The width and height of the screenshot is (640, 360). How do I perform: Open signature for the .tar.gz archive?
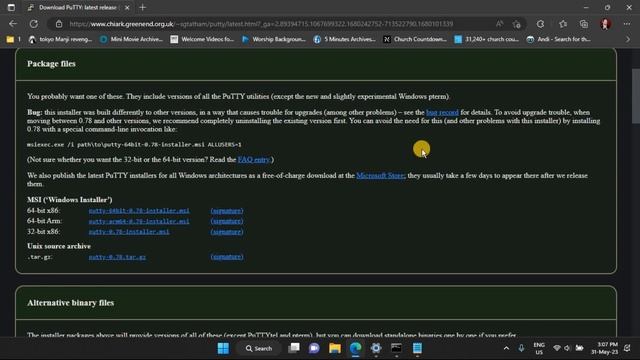tap(227, 257)
